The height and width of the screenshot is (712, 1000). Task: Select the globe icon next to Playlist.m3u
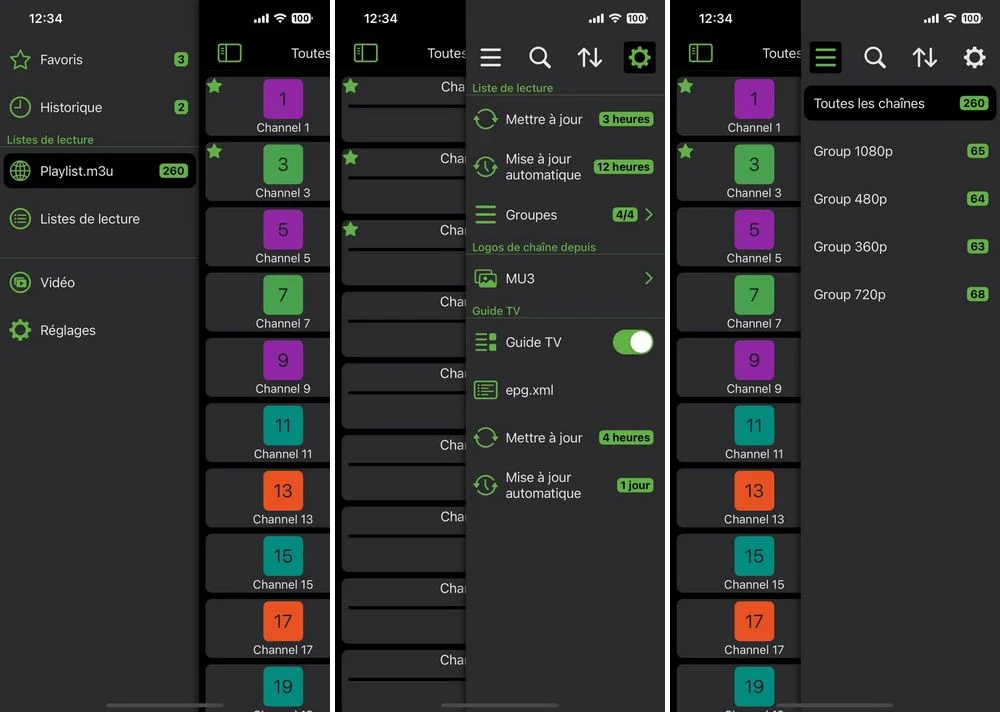point(22,170)
